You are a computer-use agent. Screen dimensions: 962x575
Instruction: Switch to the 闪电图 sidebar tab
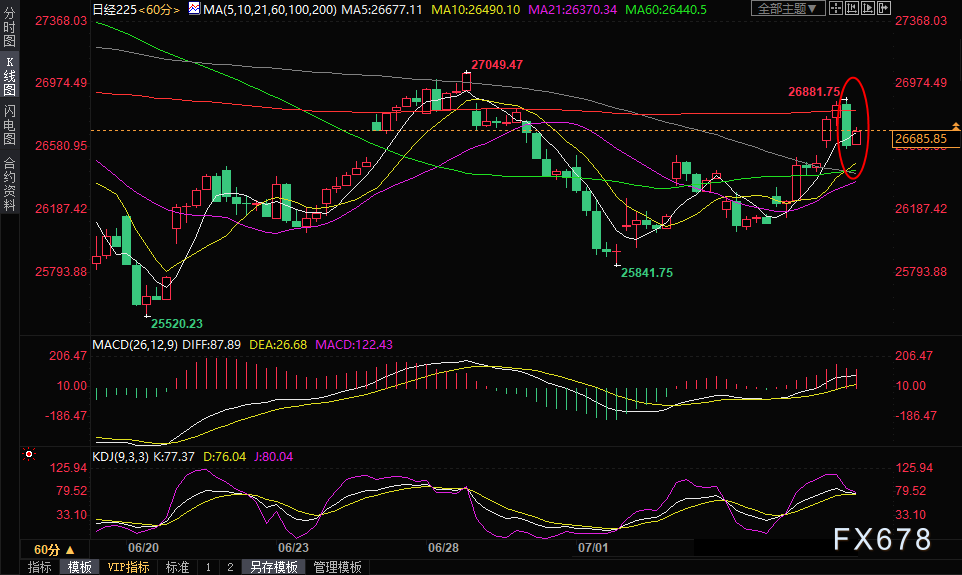pyautogui.click(x=9, y=125)
